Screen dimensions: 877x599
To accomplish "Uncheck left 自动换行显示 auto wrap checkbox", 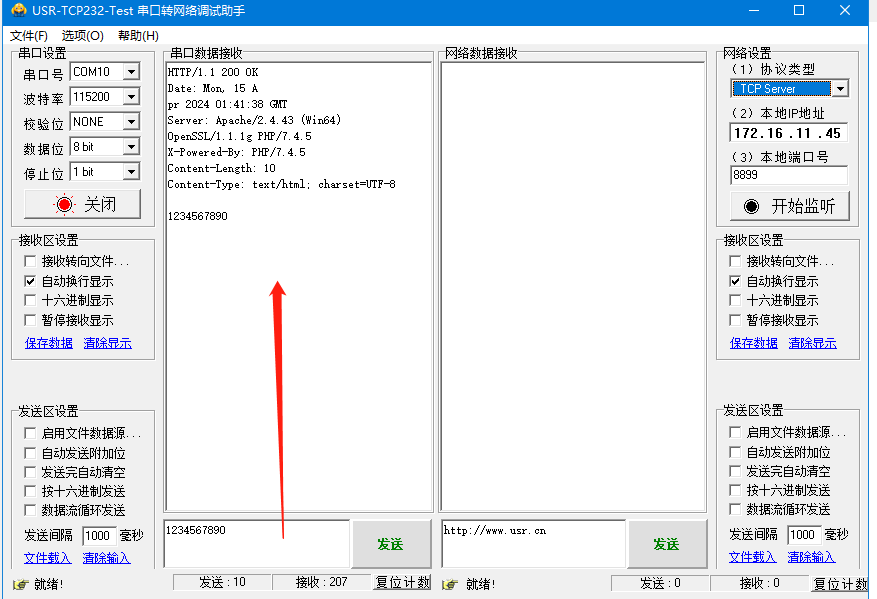I will click(x=31, y=282).
